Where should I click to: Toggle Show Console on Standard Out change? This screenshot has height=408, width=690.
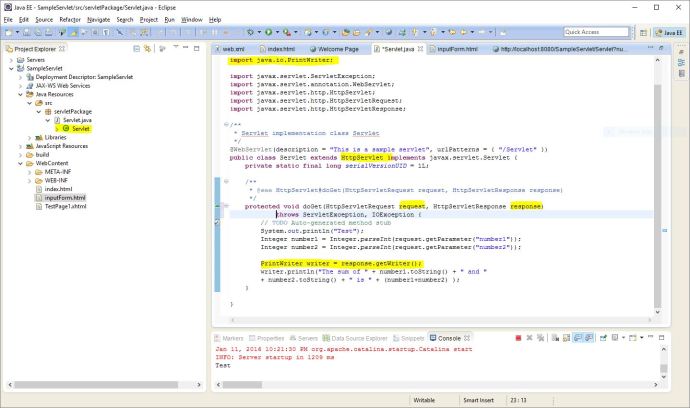(x=578, y=338)
